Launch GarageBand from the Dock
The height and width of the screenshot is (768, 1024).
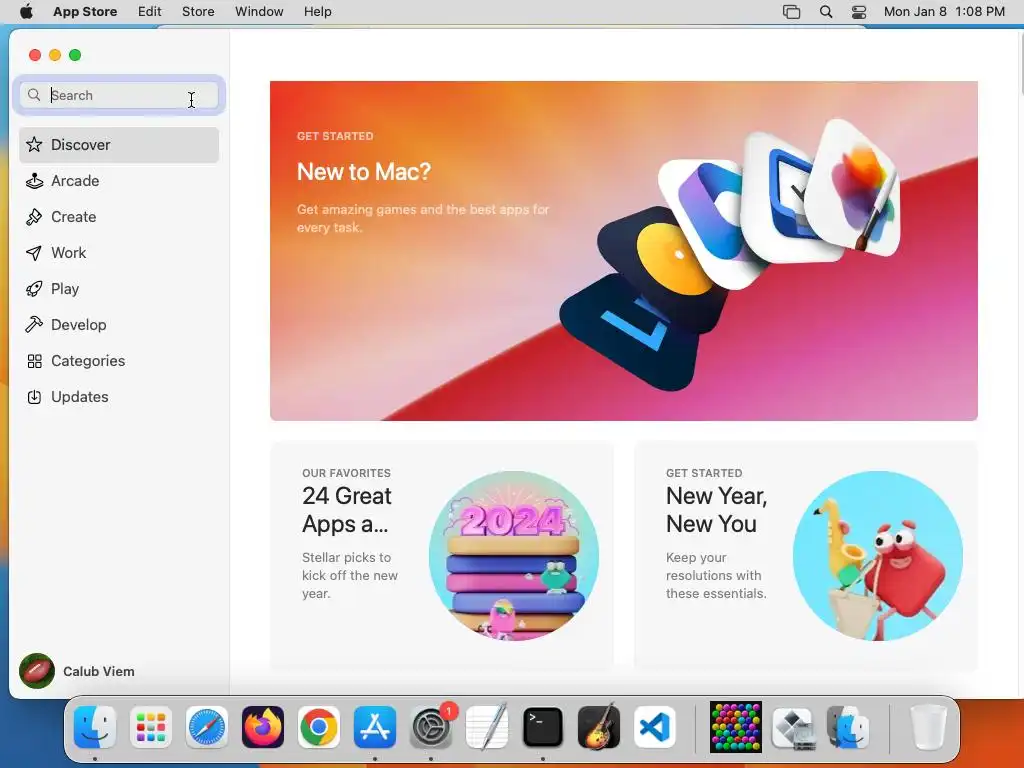[599, 727]
